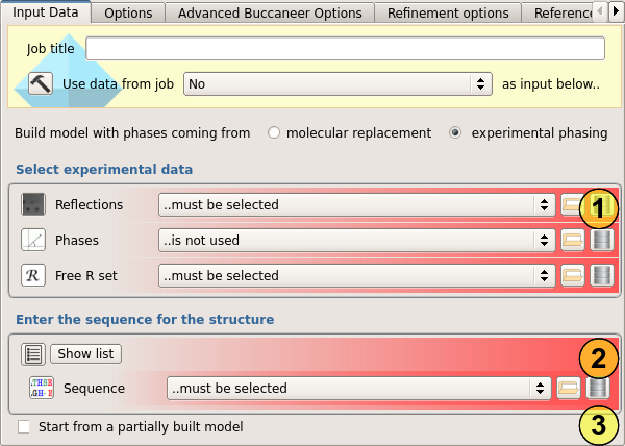This screenshot has width=625, height=446.
Task: Browse file for Reflections data
Action: point(572,205)
